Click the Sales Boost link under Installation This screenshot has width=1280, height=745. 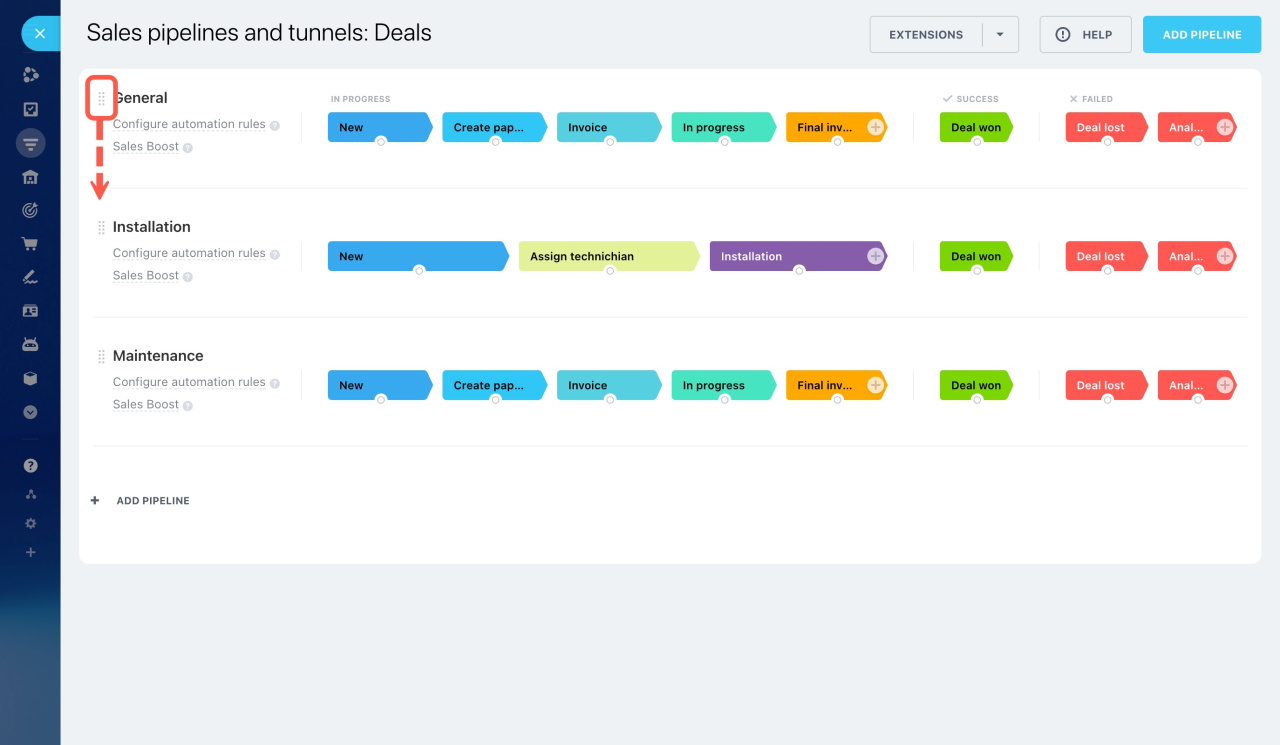[145, 275]
